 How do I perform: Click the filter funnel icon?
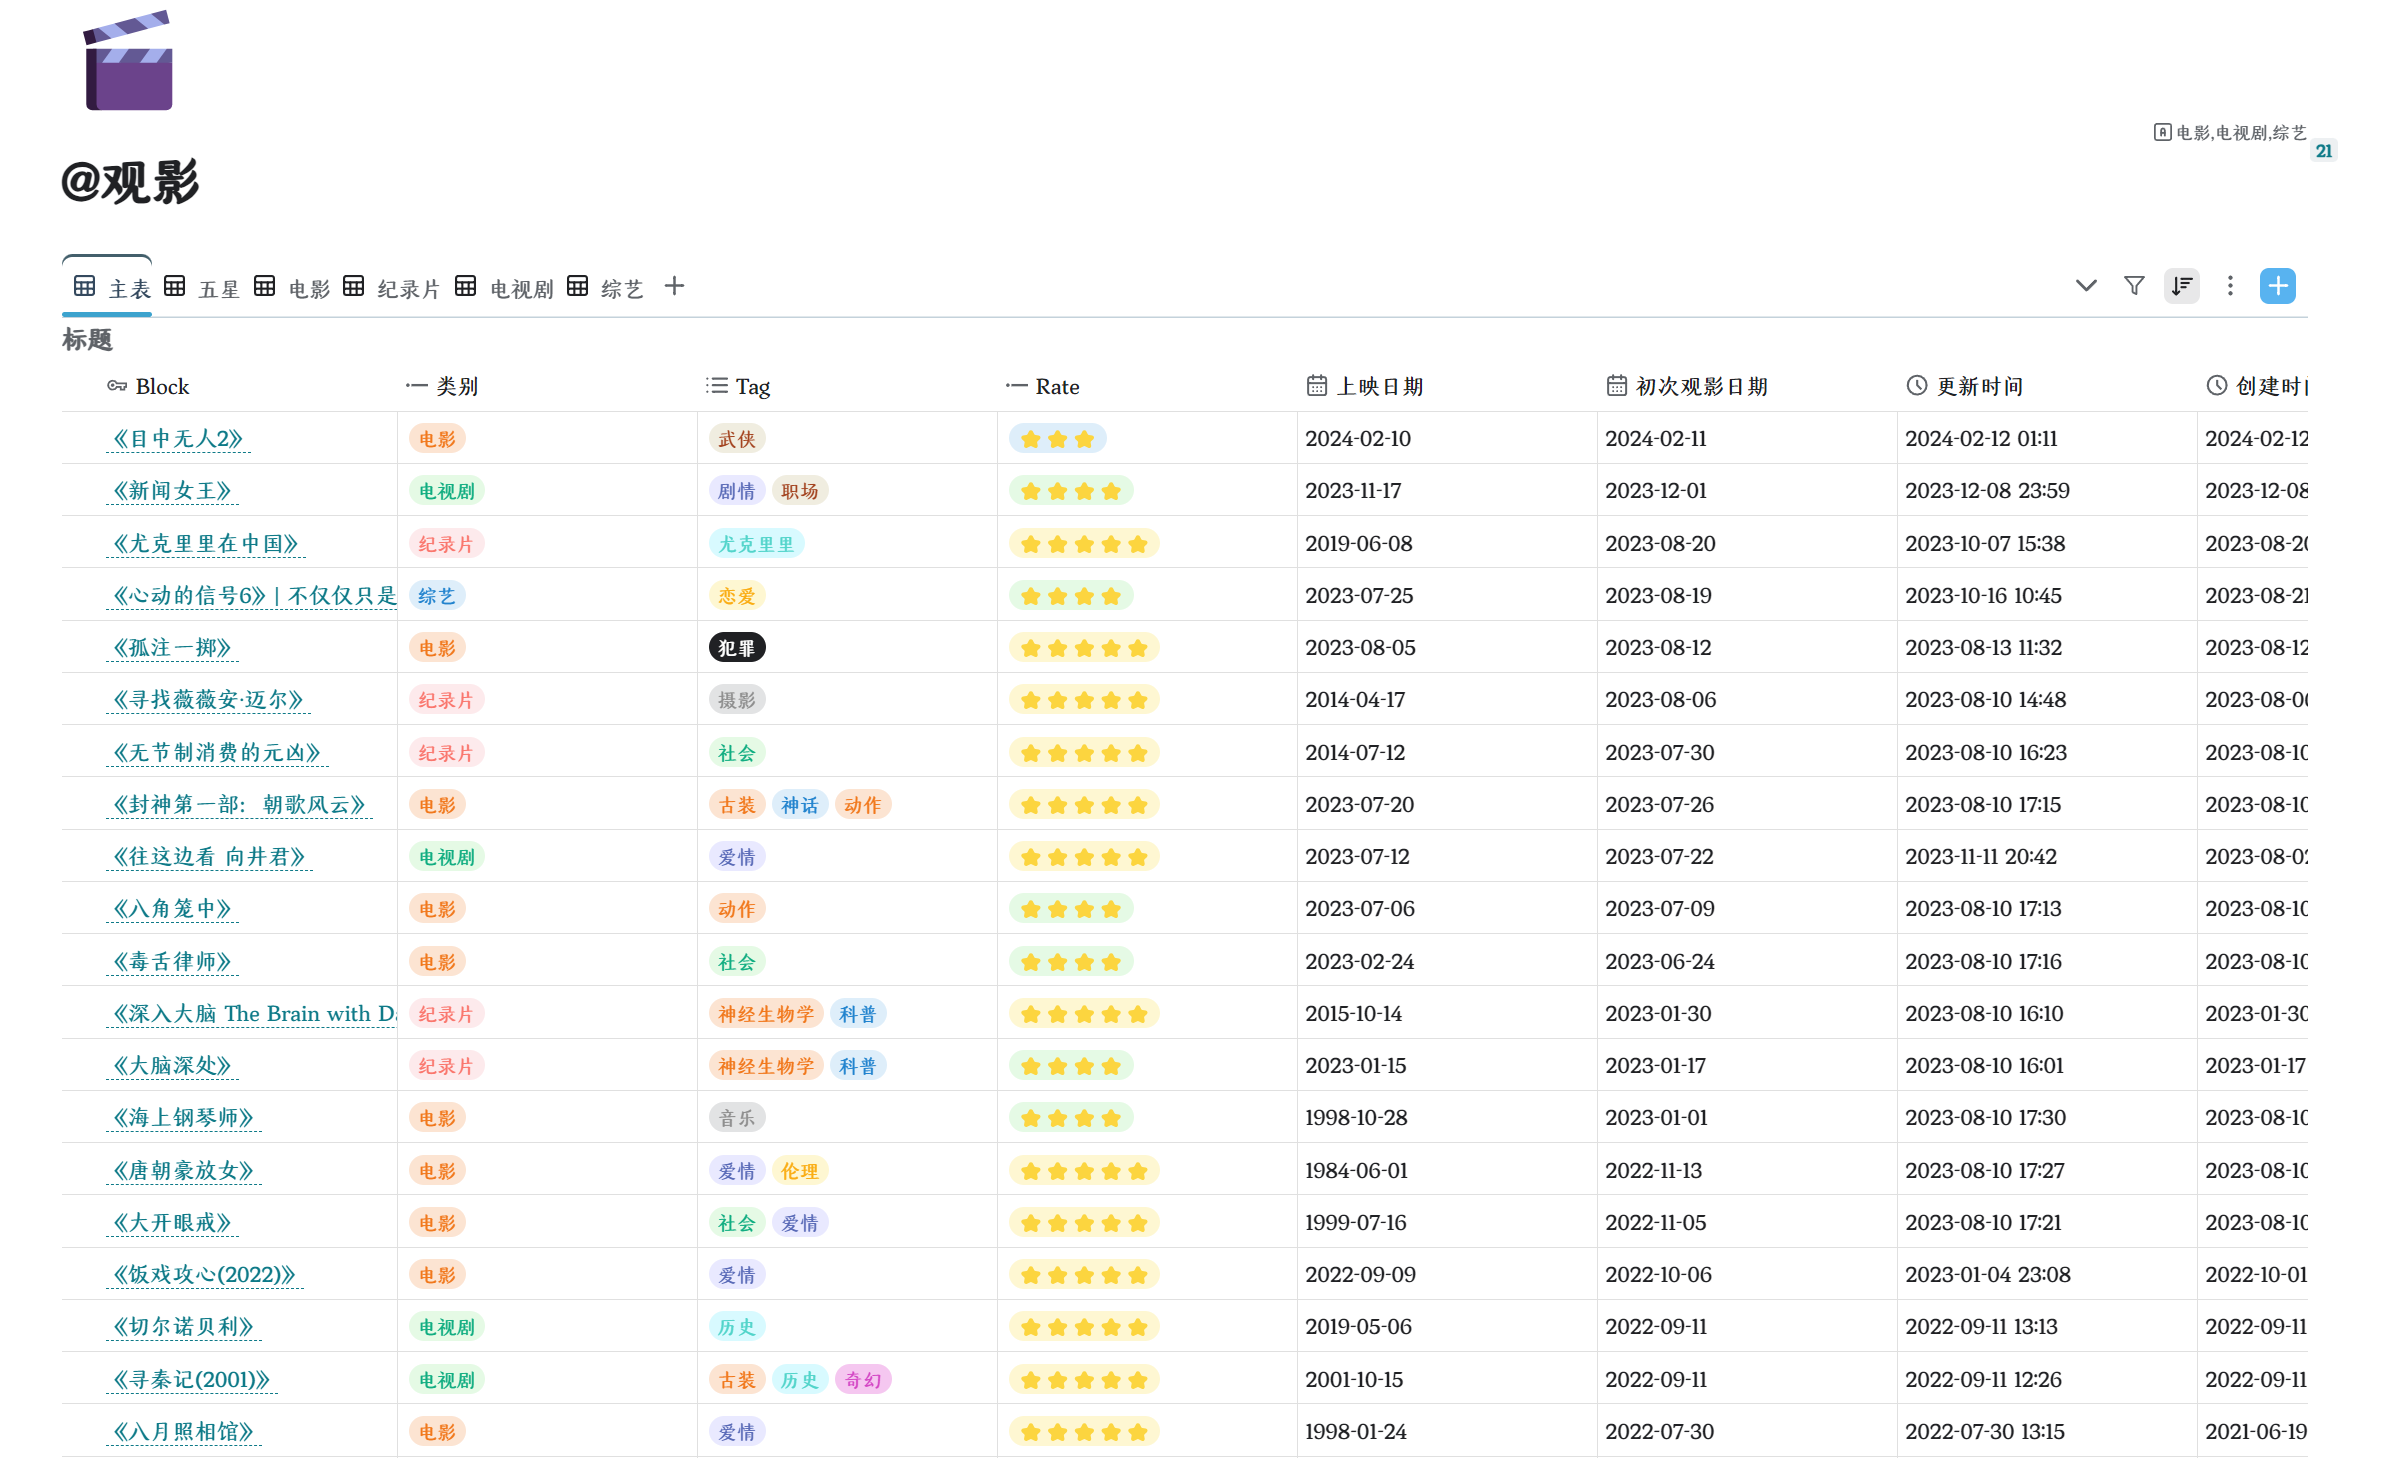[x=2134, y=286]
